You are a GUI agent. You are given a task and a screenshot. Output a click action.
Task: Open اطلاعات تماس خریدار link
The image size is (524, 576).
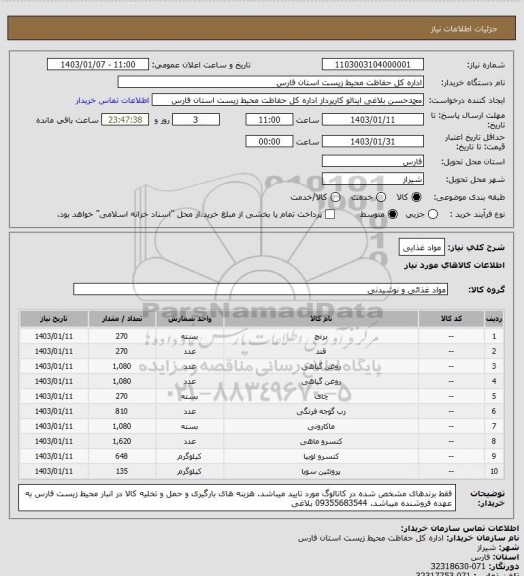coord(112,100)
